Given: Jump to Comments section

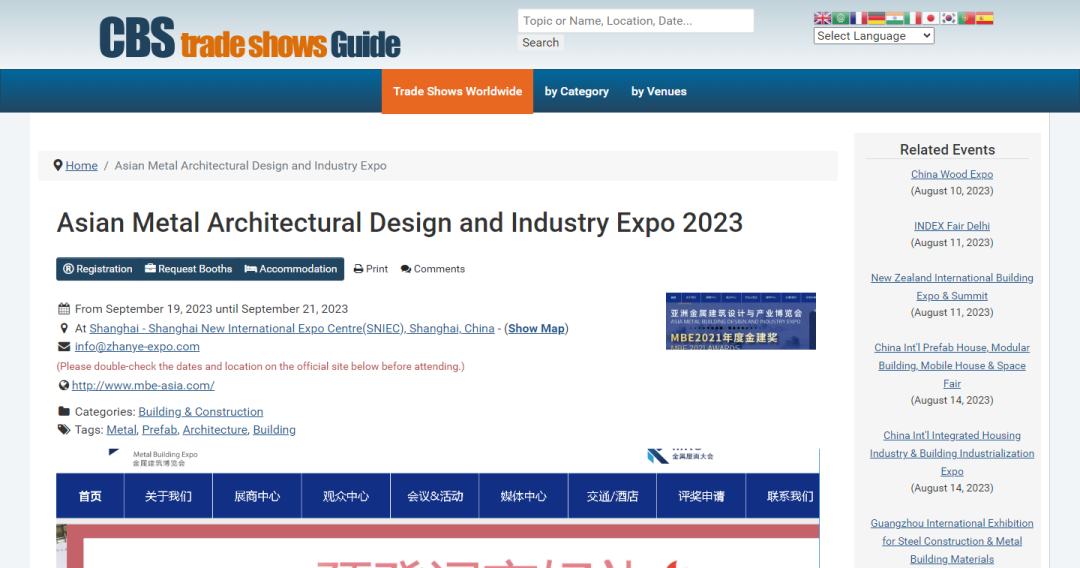Looking at the screenshot, I should pyautogui.click(x=433, y=269).
